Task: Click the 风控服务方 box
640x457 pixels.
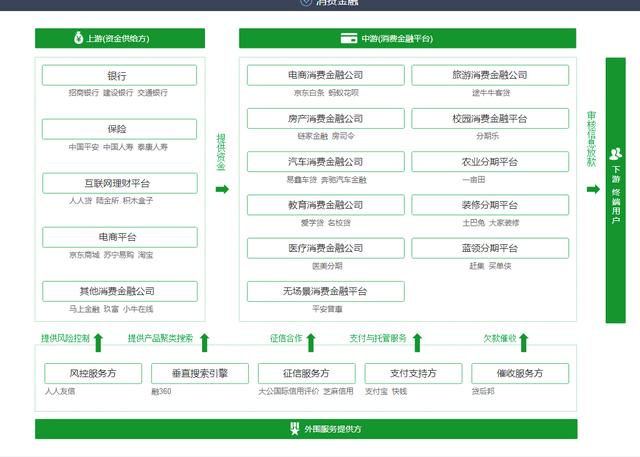Action: (93, 373)
